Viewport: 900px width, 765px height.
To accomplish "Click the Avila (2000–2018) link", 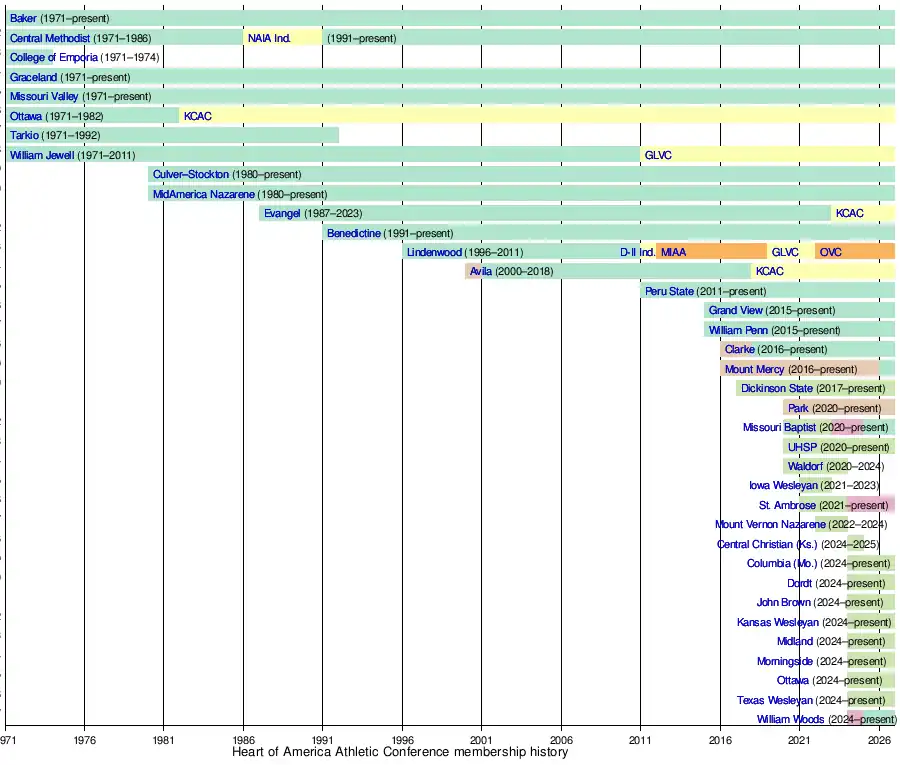I will point(483,271).
